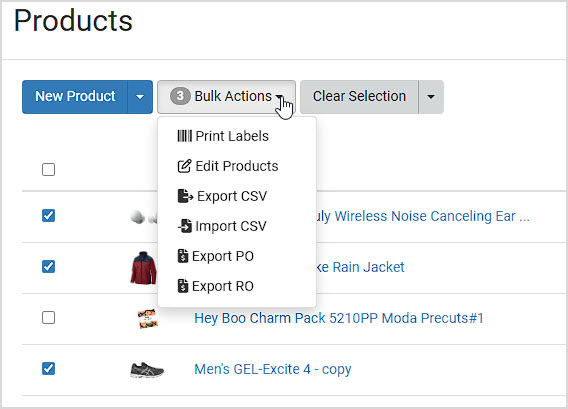This screenshot has width=568, height=409.
Task: Click the New Product button
Action: [x=75, y=97]
